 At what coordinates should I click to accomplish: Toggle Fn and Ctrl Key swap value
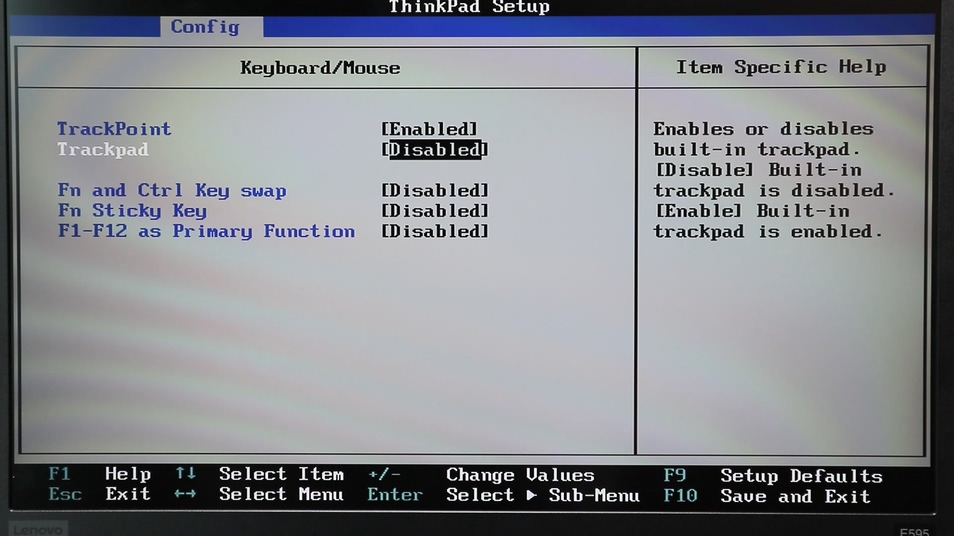[x=434, y=190]
